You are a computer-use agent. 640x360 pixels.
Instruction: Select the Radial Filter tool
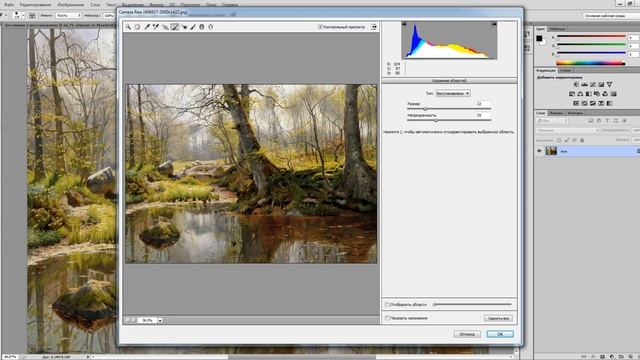211,27
